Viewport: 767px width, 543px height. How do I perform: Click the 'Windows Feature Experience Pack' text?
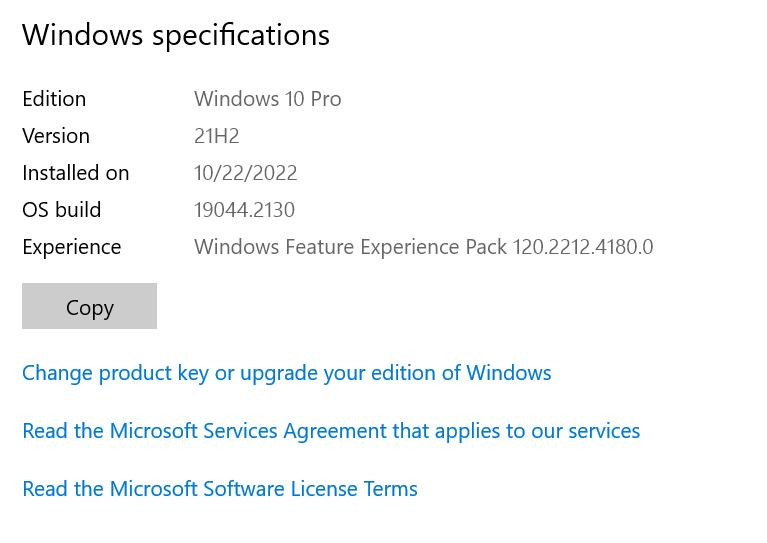coord(350,247)
